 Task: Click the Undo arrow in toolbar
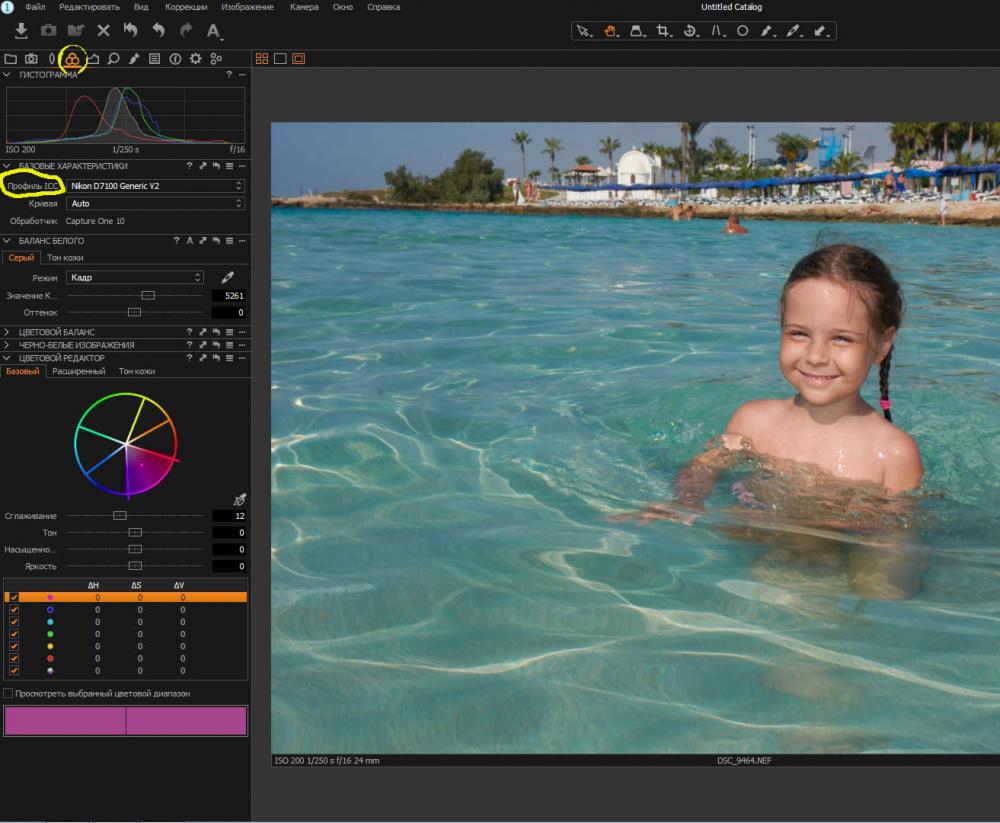158,30
